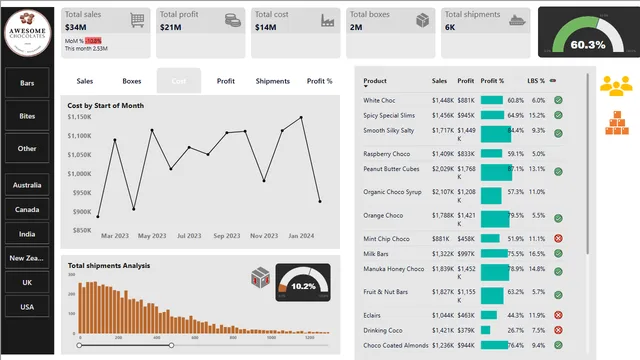The width and height of the screenshot is (640, 360).
Task: Click the Total cost $14M value
Action: [266, 27]
